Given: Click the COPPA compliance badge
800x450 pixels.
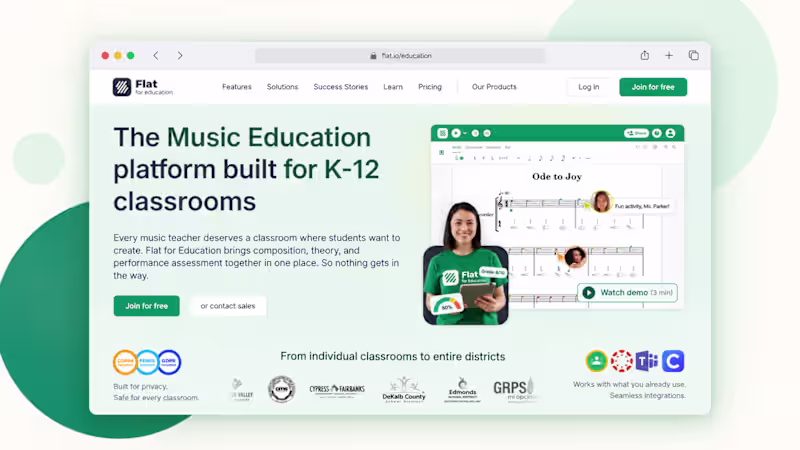Looking at the screenshot, I should point(125,362).
